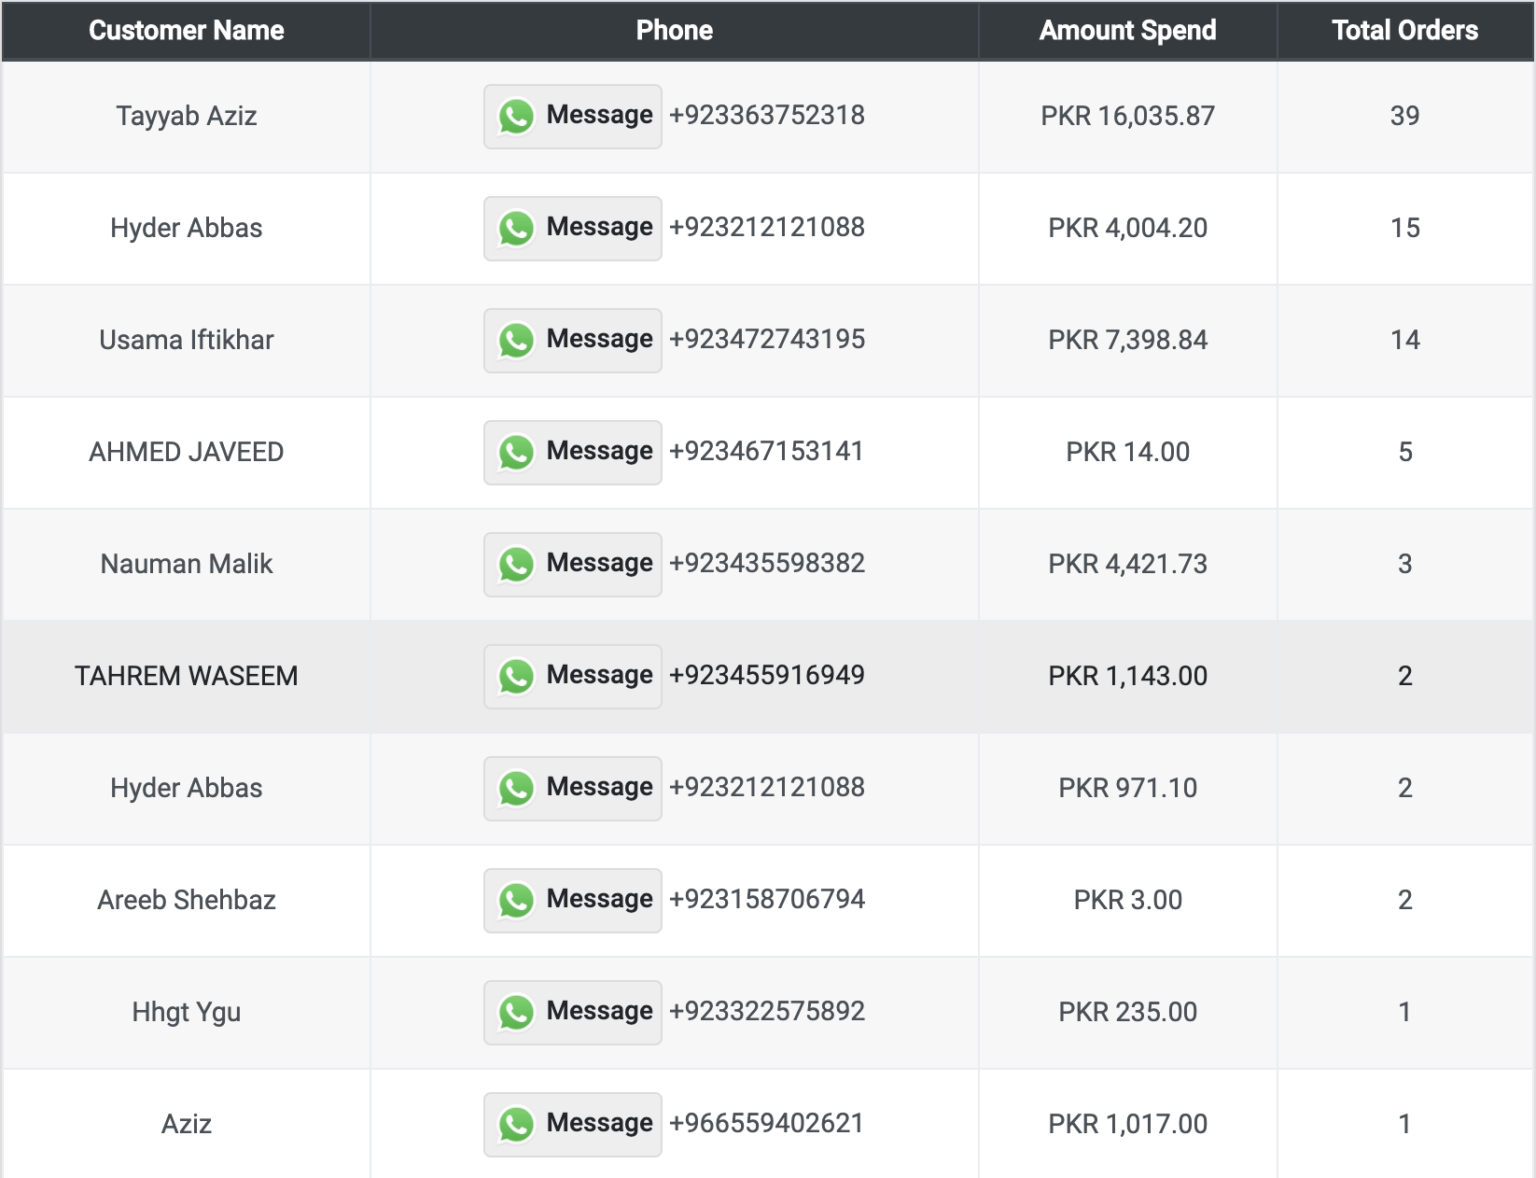Select the customer name Nauman Malik
1536x1178 pixels.
186,564
